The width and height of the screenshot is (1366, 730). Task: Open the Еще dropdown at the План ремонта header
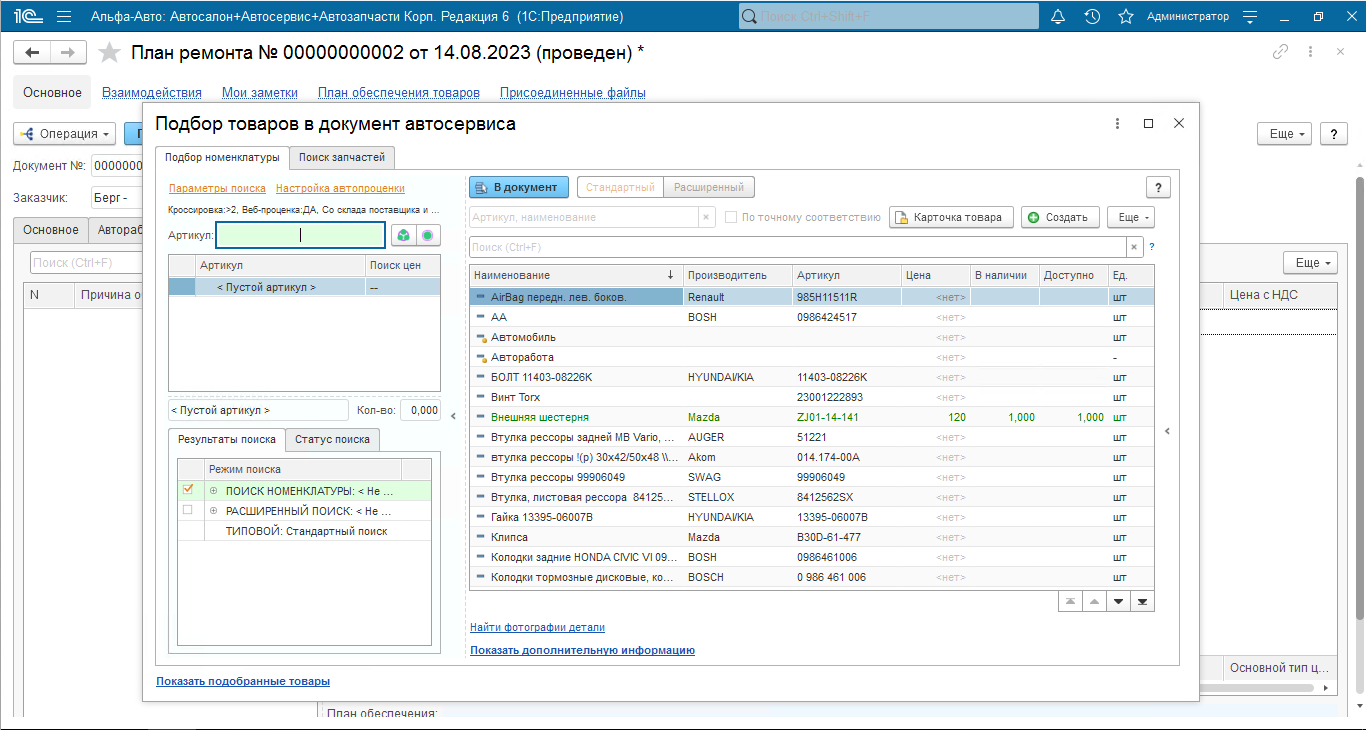click(1285, 133)
